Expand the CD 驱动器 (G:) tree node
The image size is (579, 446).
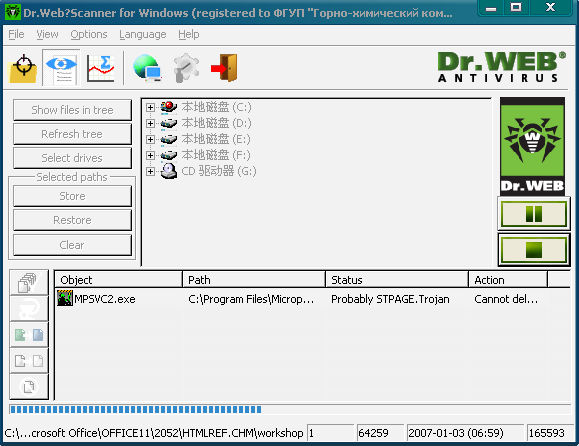[150, 171]
